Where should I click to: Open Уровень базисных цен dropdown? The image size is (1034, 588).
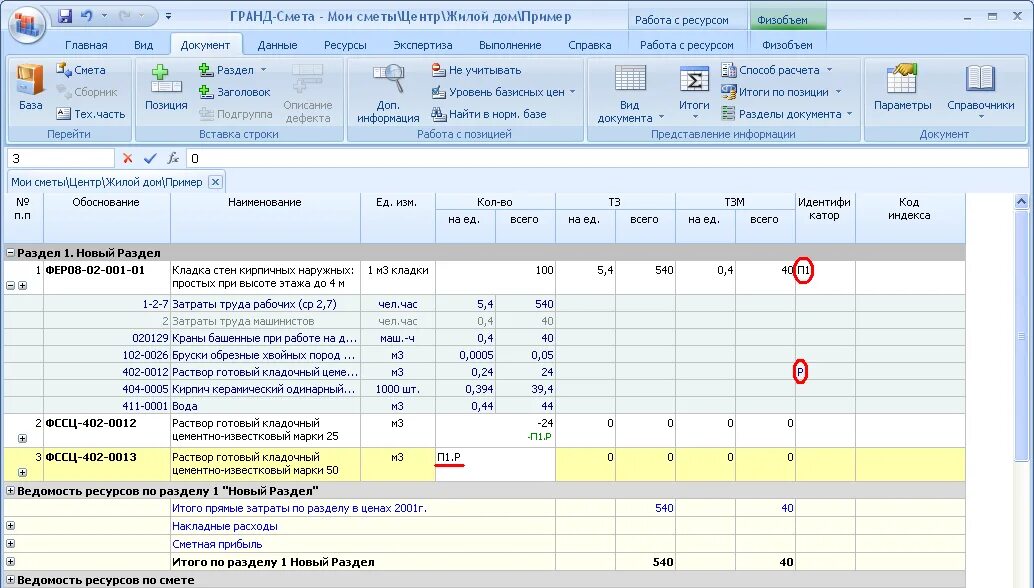572,92
